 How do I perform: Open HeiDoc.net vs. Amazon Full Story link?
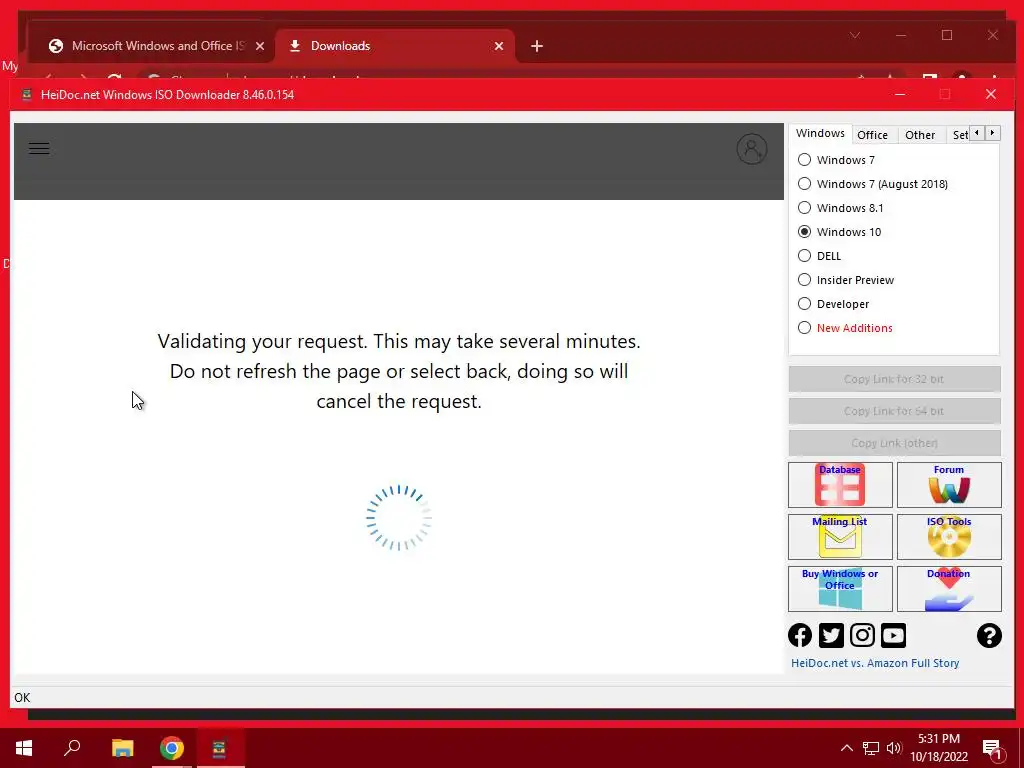(x=875, y=663)
